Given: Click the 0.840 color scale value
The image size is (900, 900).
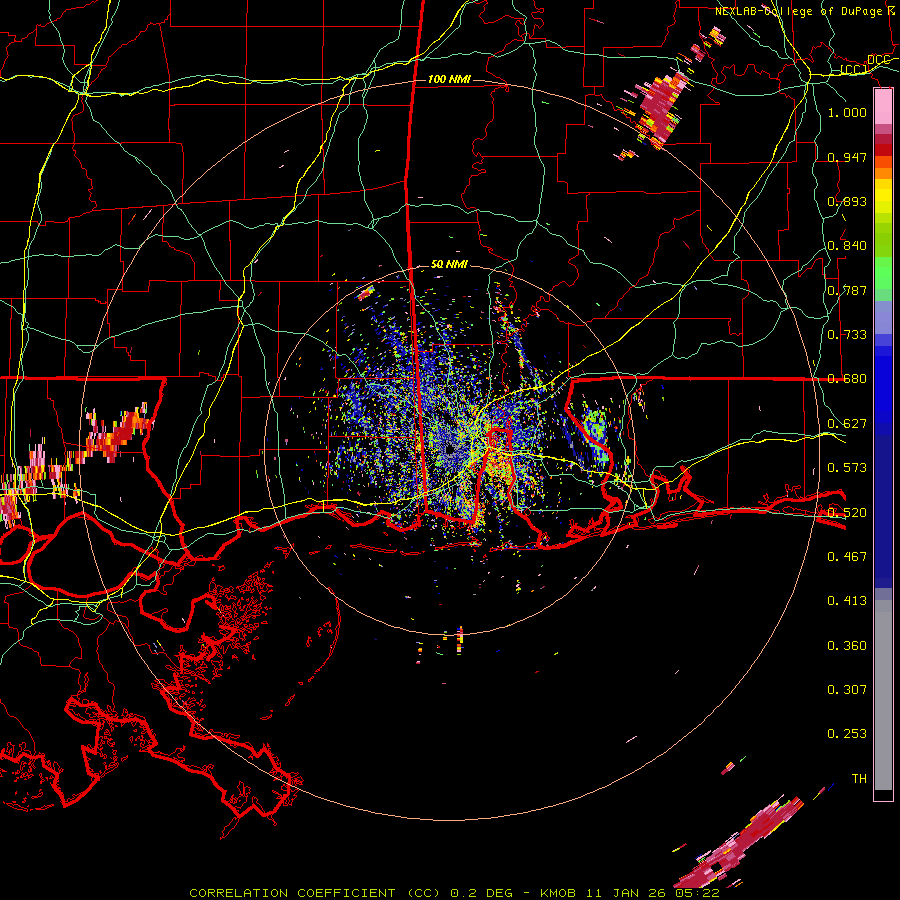Looking at the screenshot, I should 847,246.
